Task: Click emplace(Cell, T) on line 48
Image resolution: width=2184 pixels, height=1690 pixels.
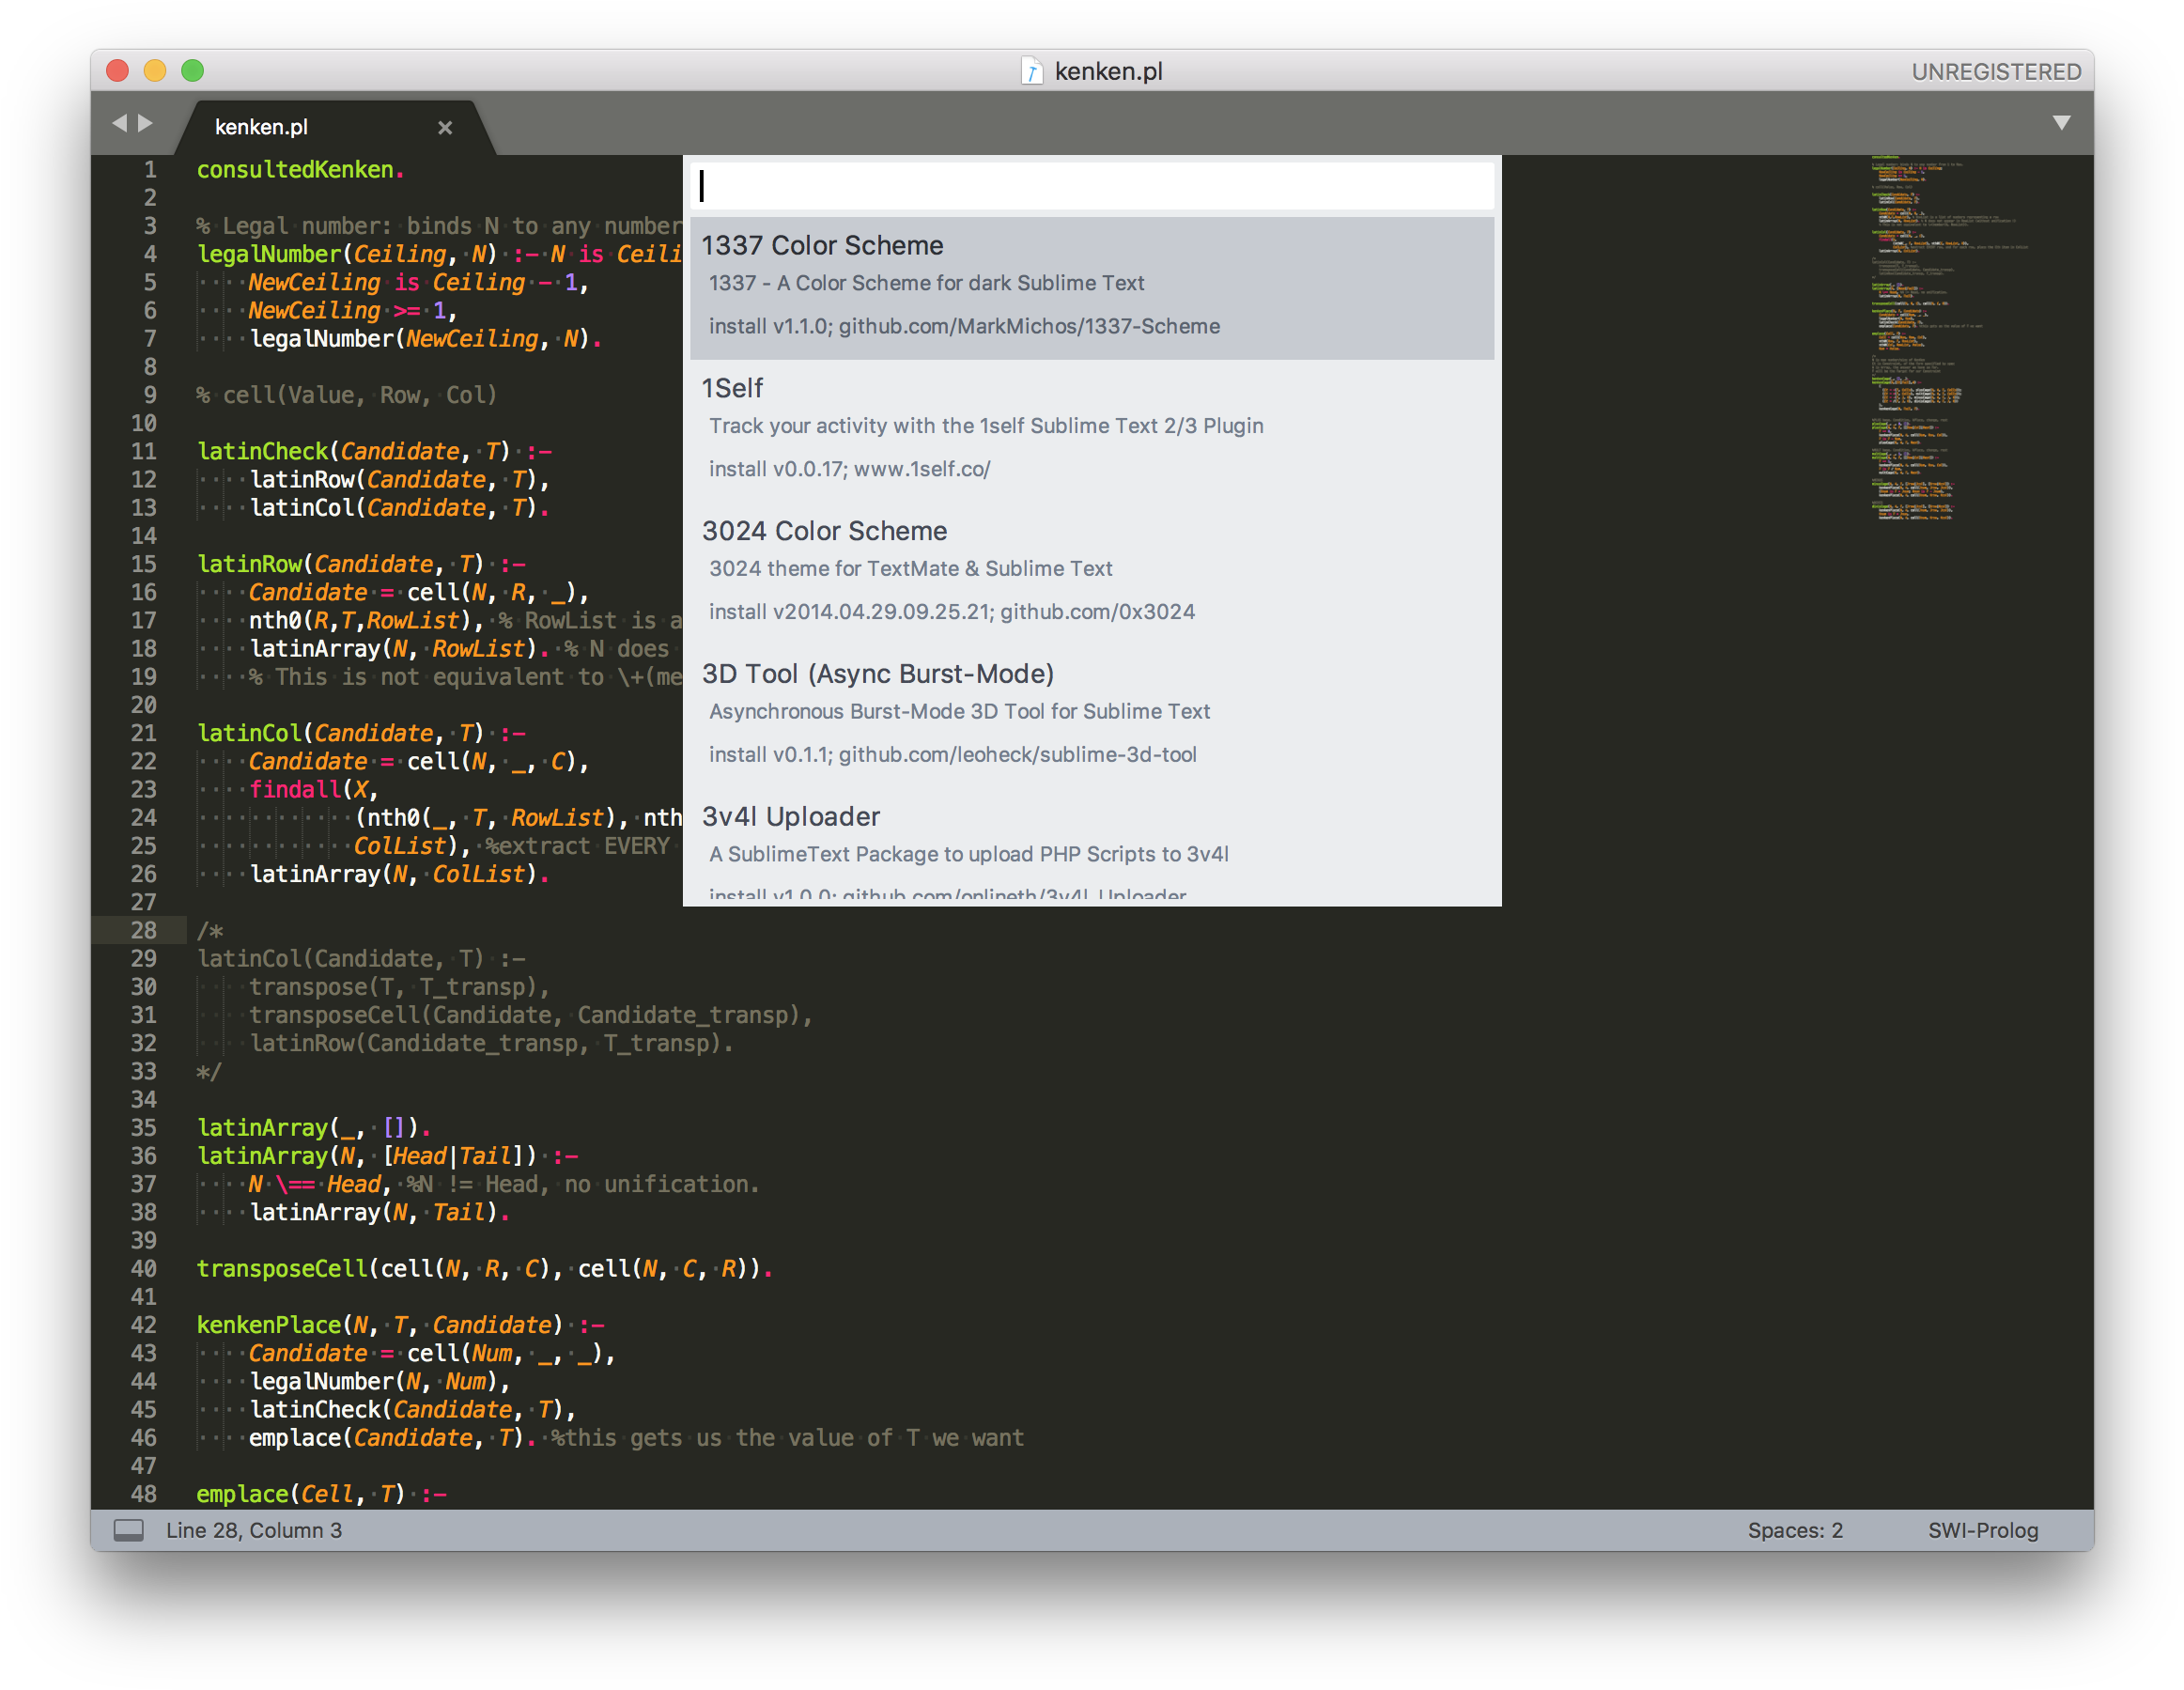Action: [300, 1493]
